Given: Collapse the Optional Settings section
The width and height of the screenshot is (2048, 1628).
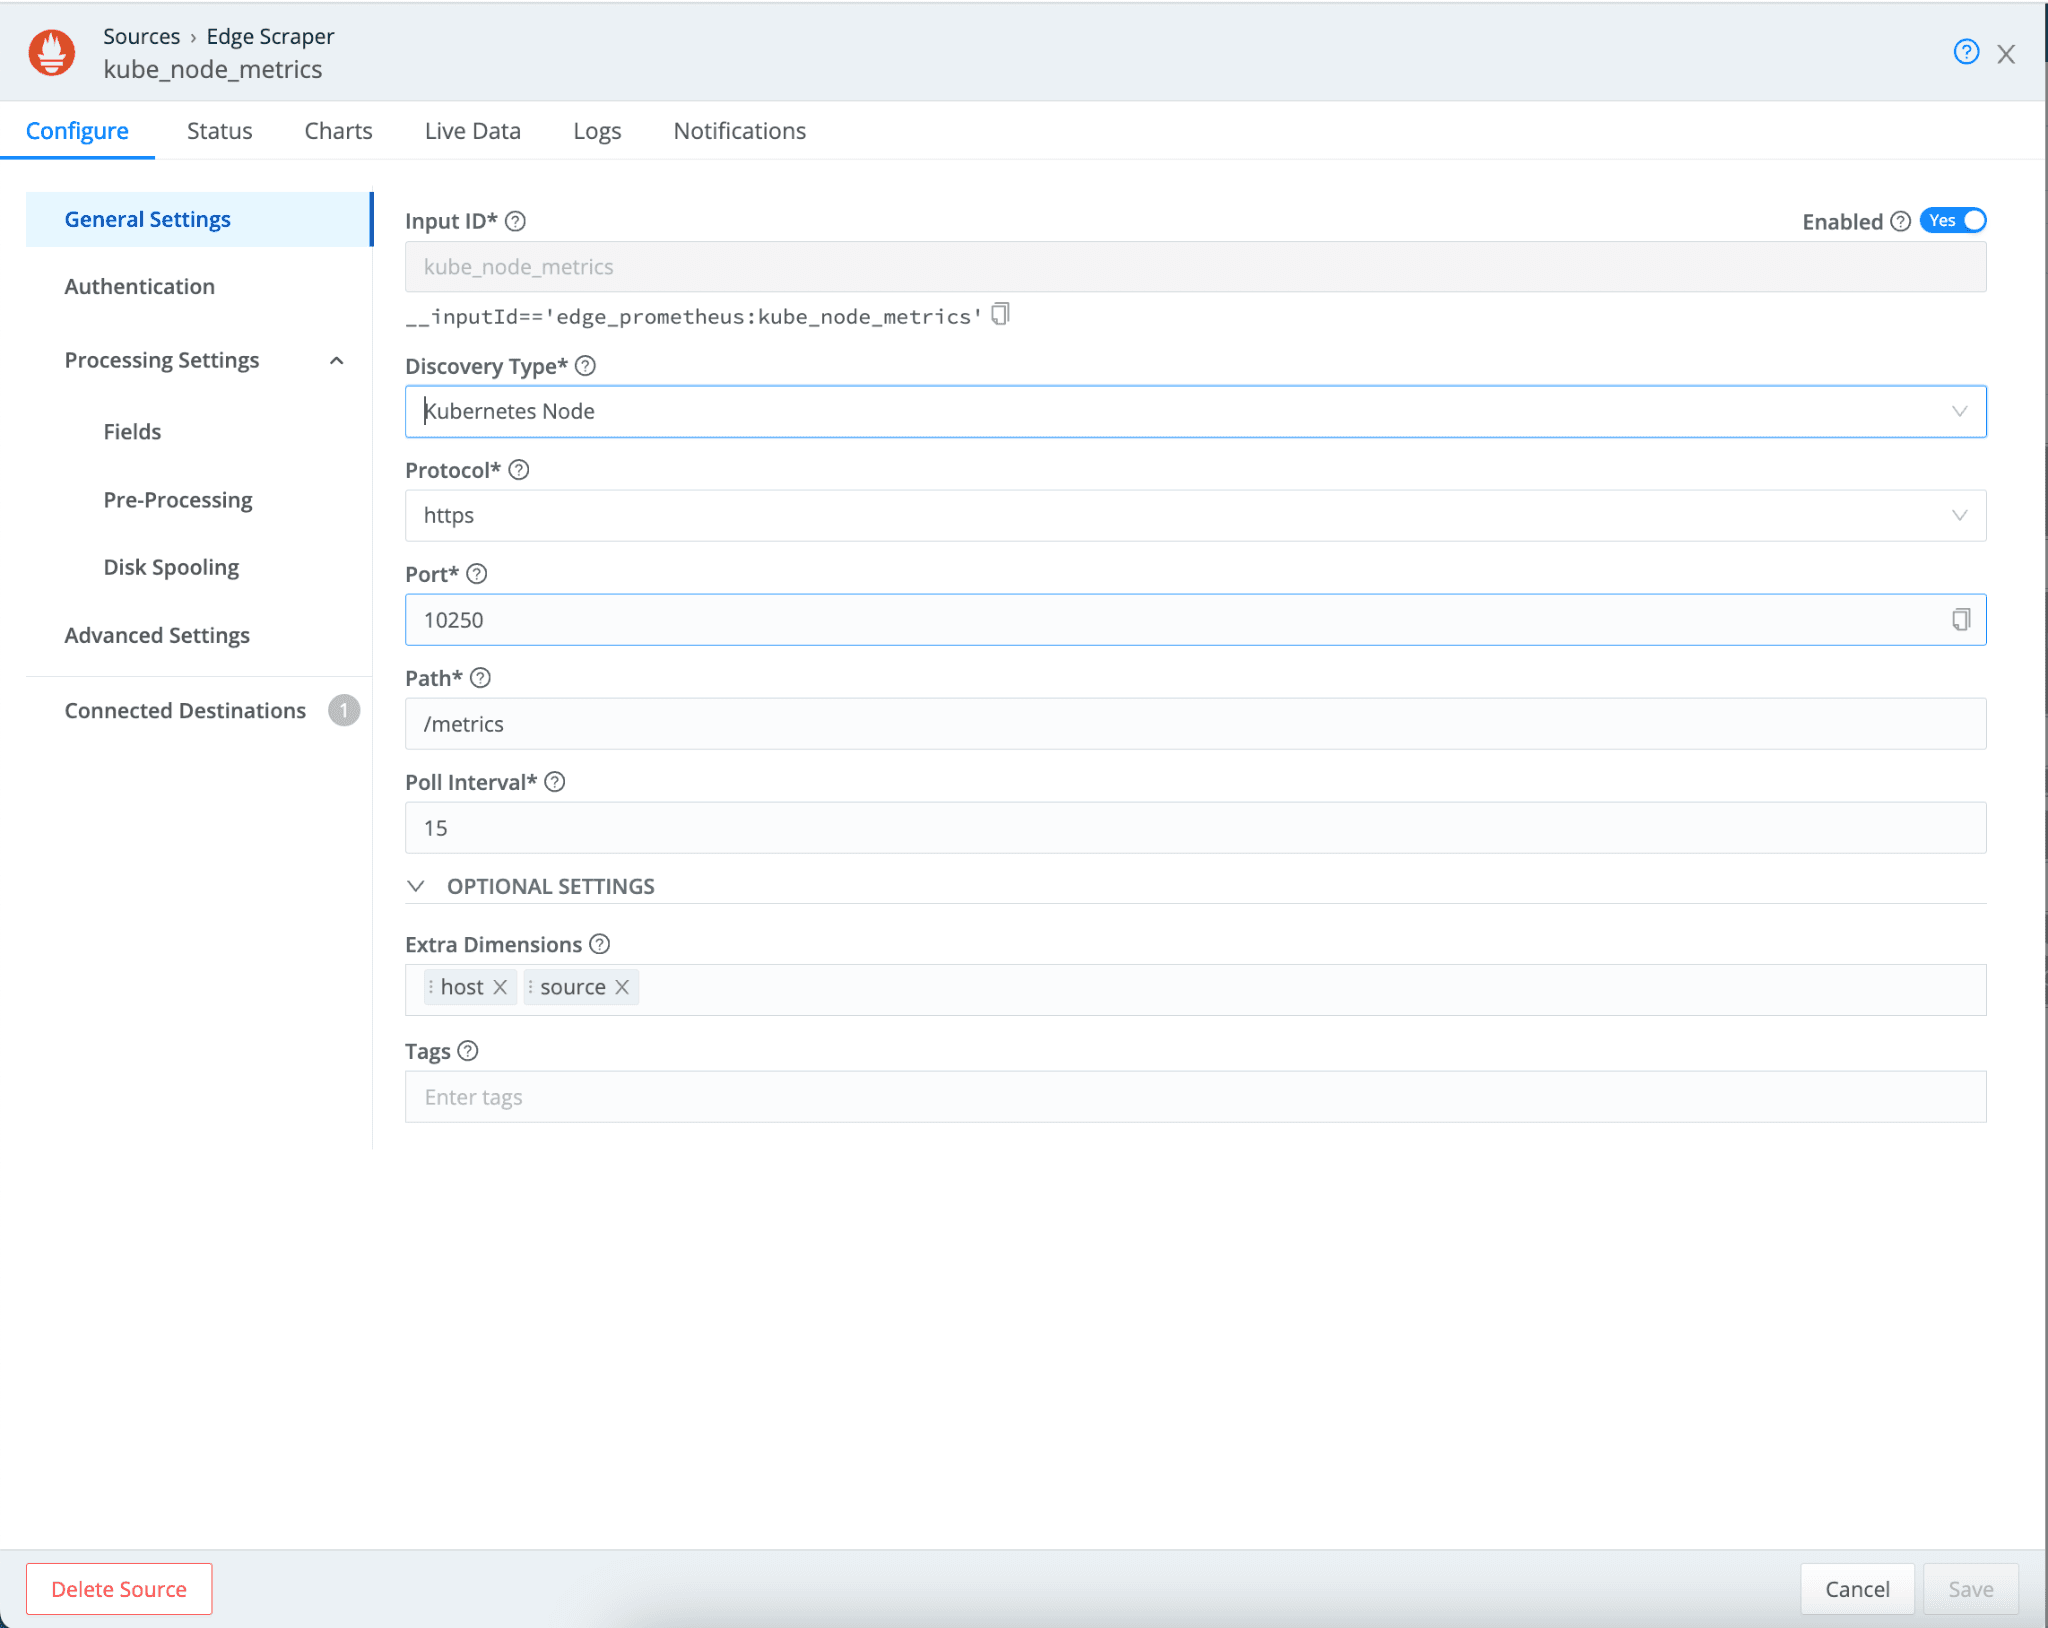Looking at the screenshot, I should [417, 886].
